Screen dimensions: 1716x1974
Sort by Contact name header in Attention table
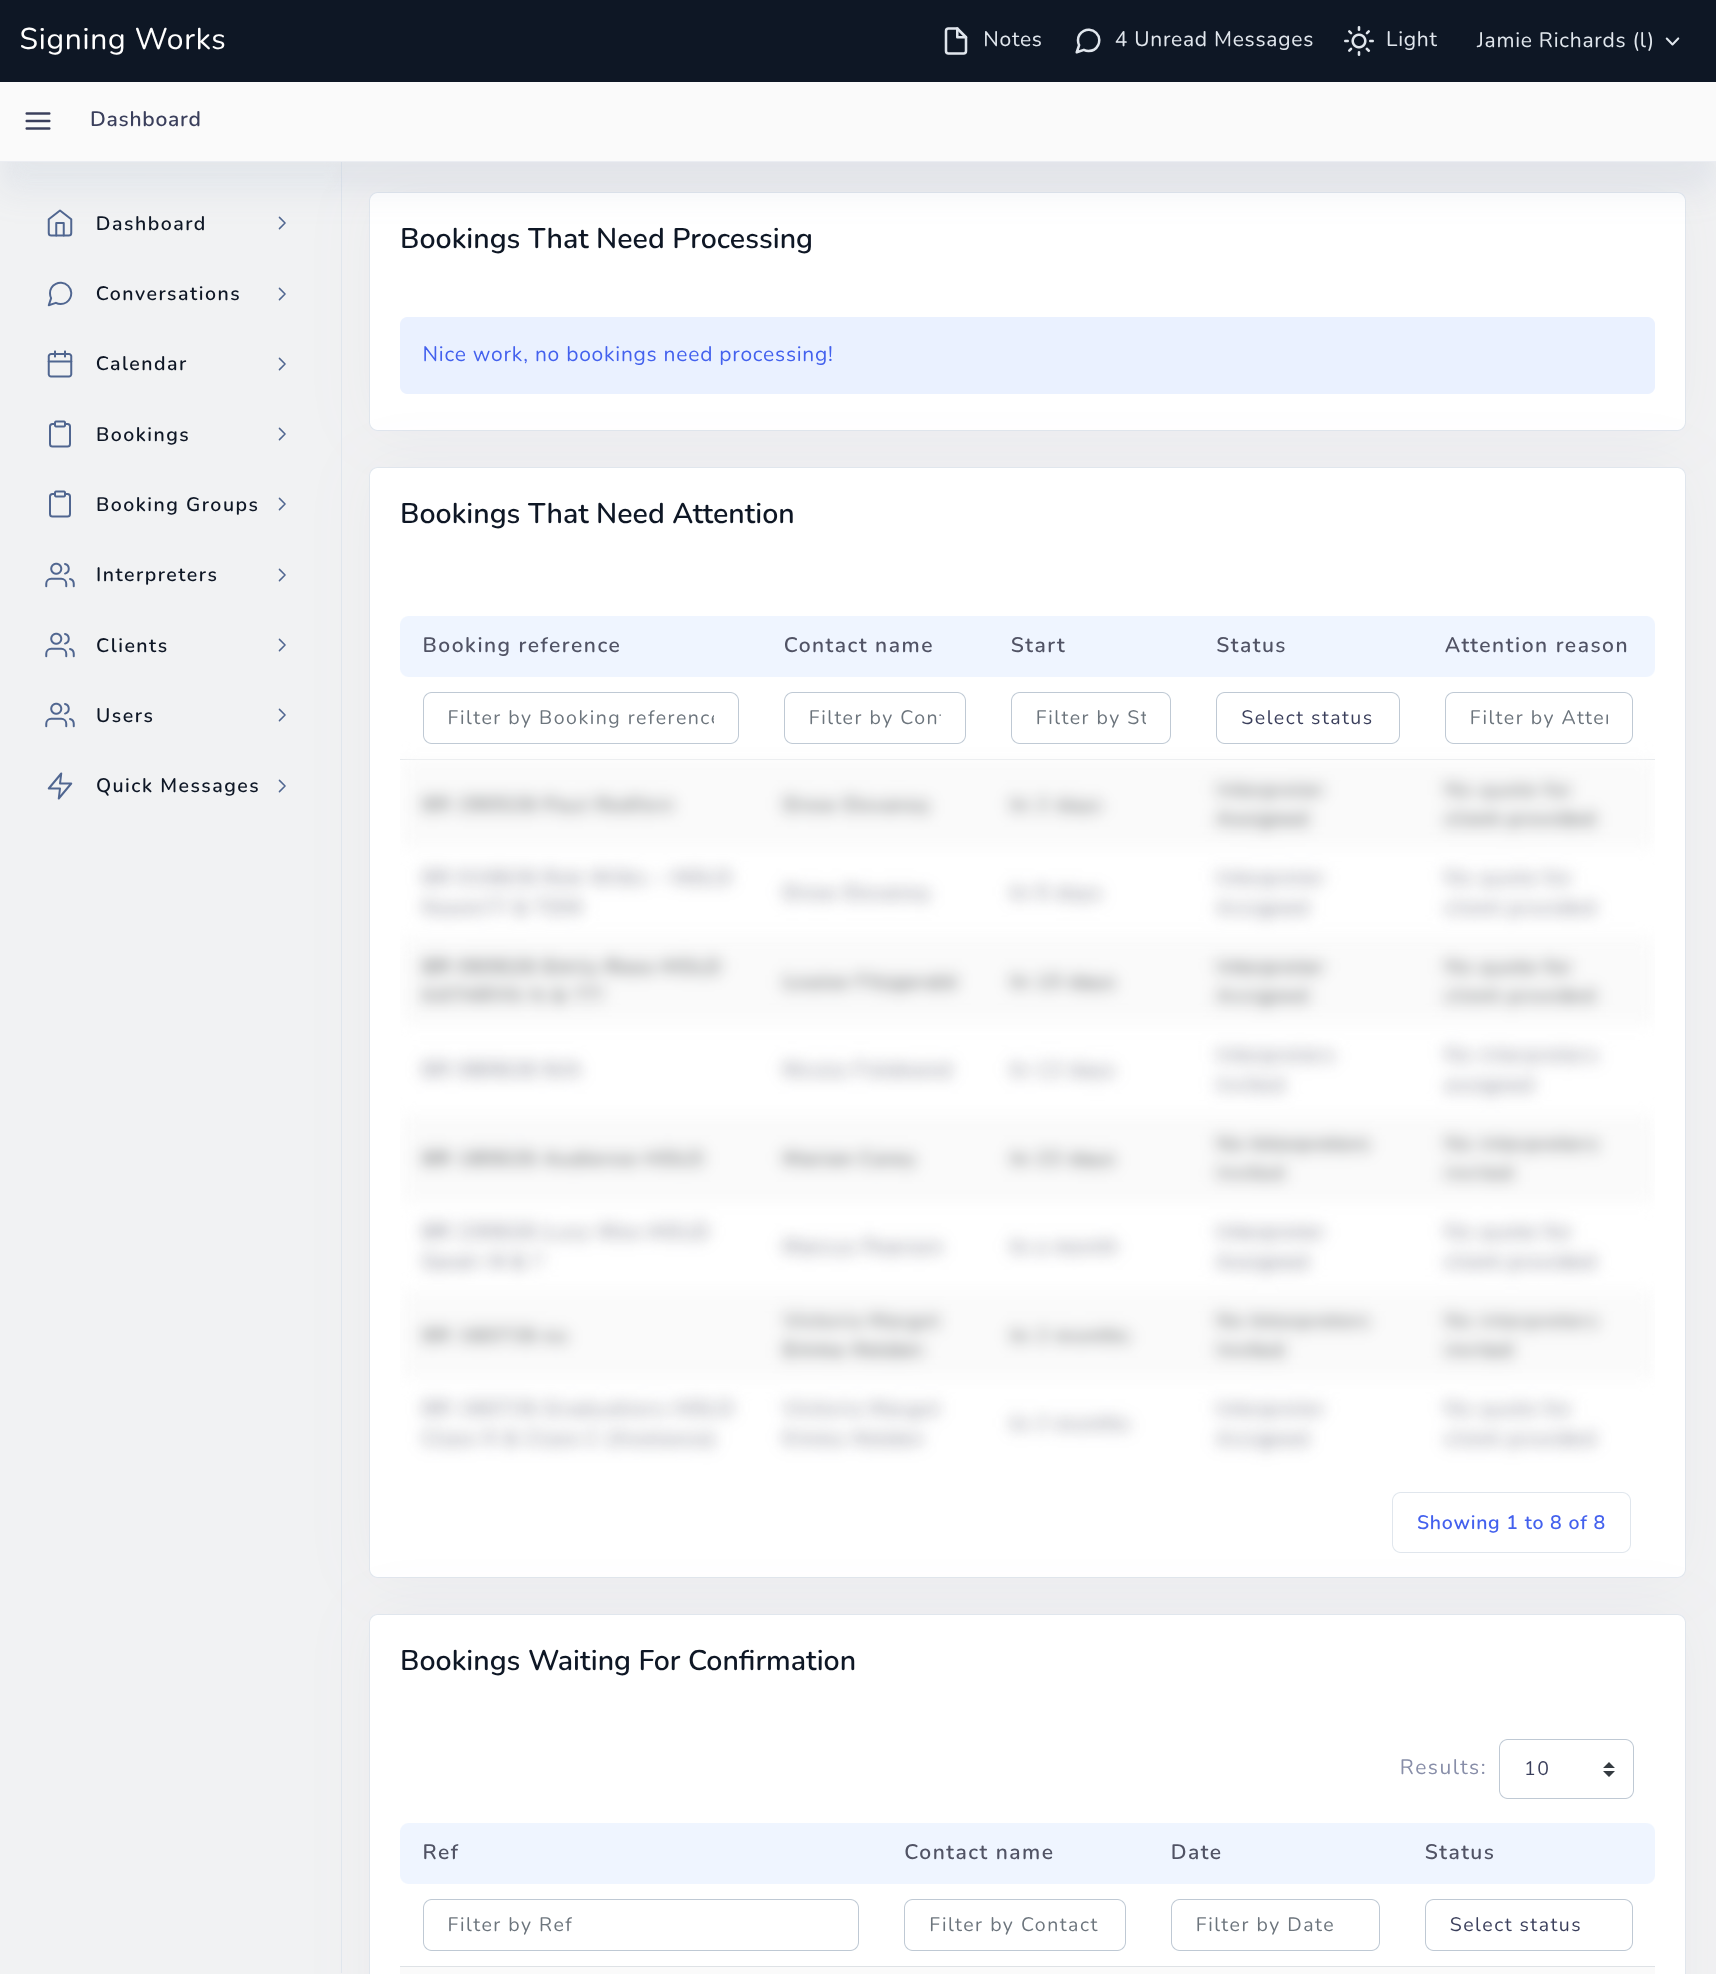[858, 646]
